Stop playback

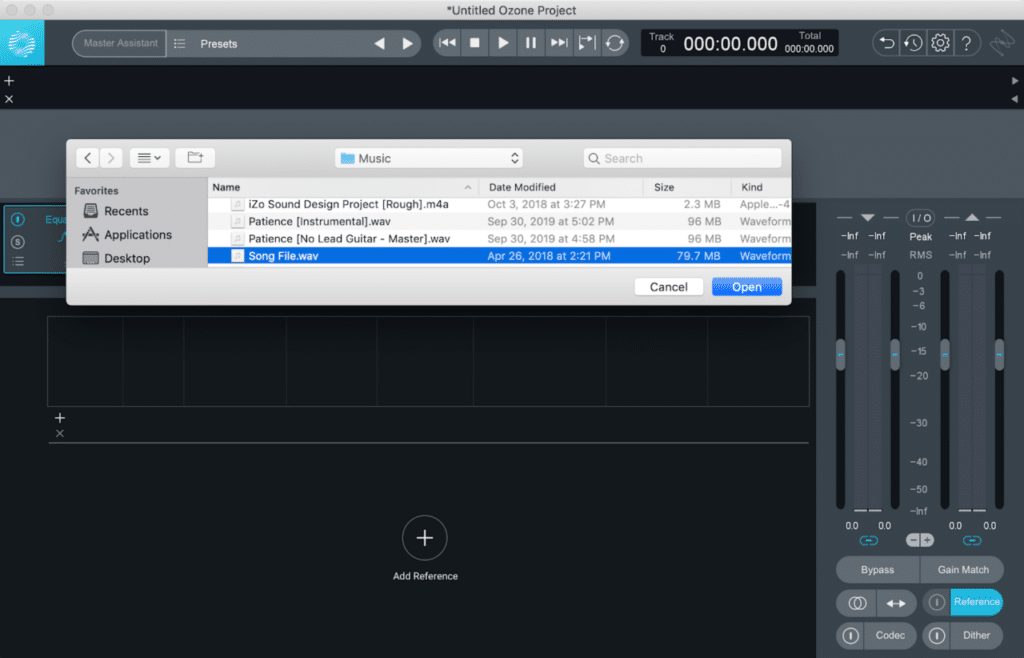tap(475, 43)
